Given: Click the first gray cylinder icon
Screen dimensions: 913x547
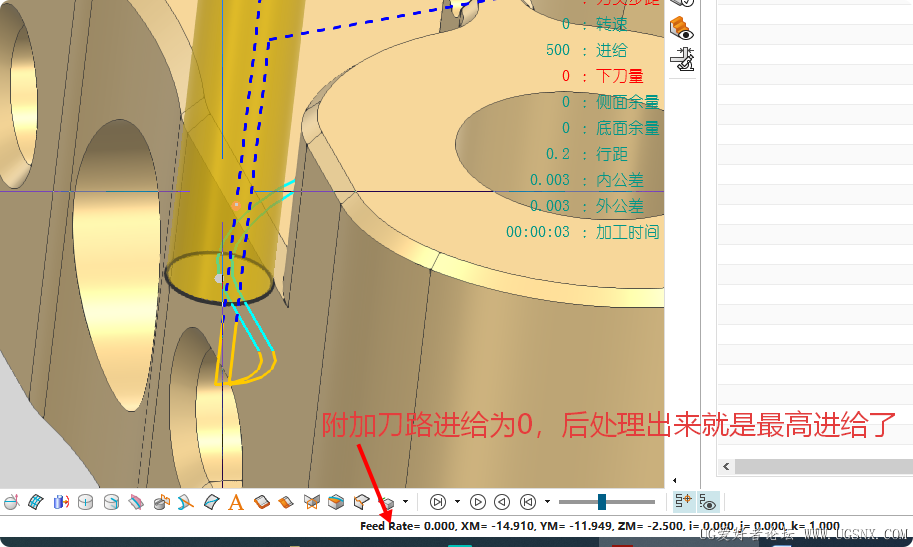Looking at the screenshot, I should tap(86, 502).
